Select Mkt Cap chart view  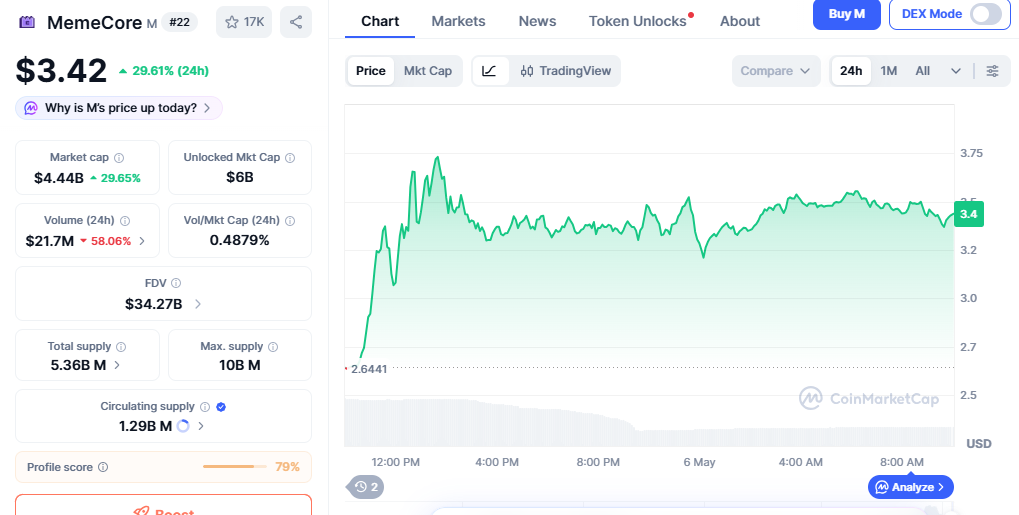click(428, 71)
